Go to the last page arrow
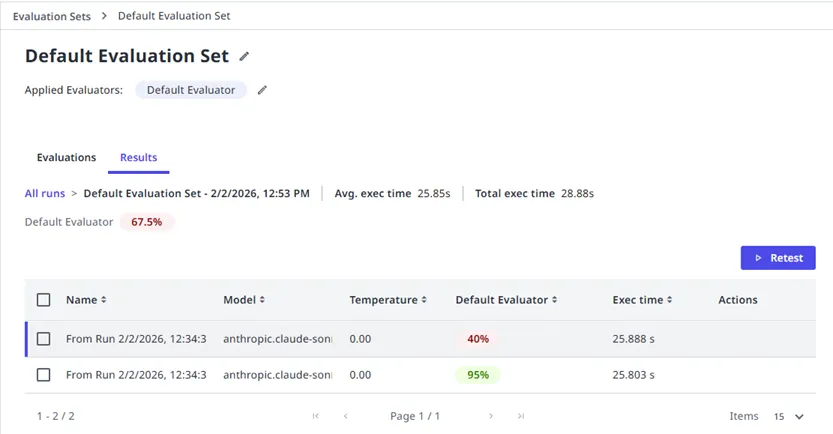This screenshot has height=434, width=833. [521, 416]
